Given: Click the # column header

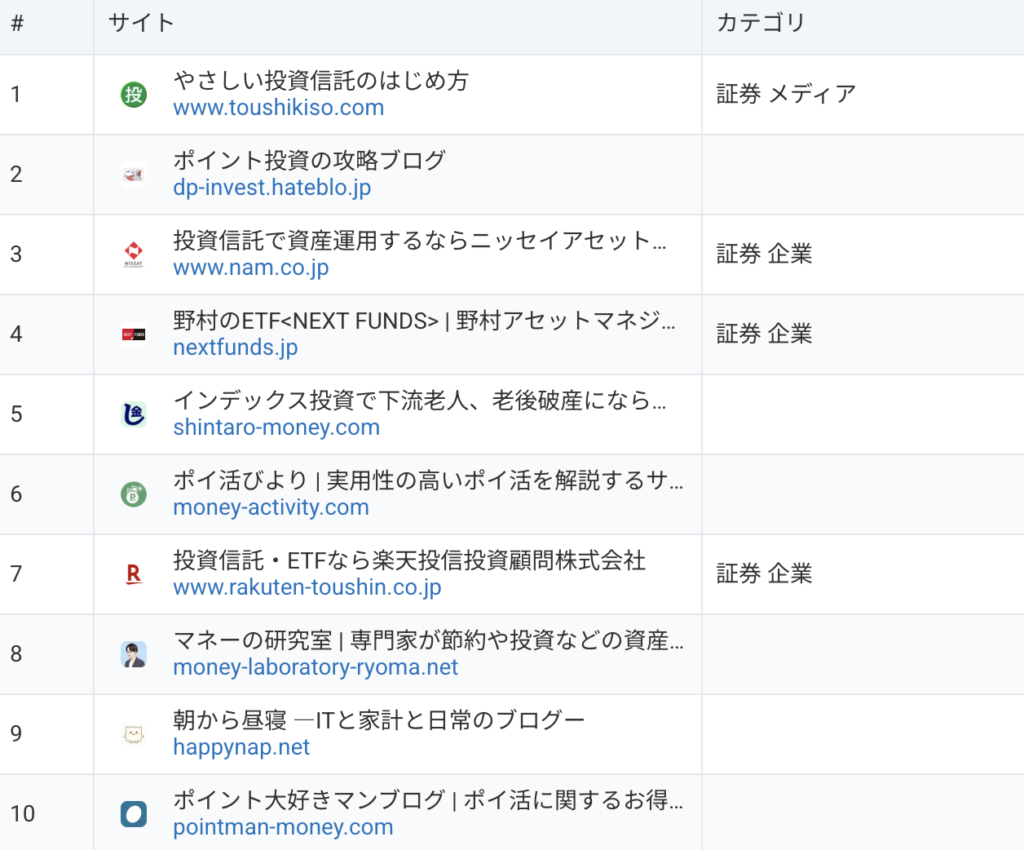Looking at the screenshot, I should pos(17,24).
